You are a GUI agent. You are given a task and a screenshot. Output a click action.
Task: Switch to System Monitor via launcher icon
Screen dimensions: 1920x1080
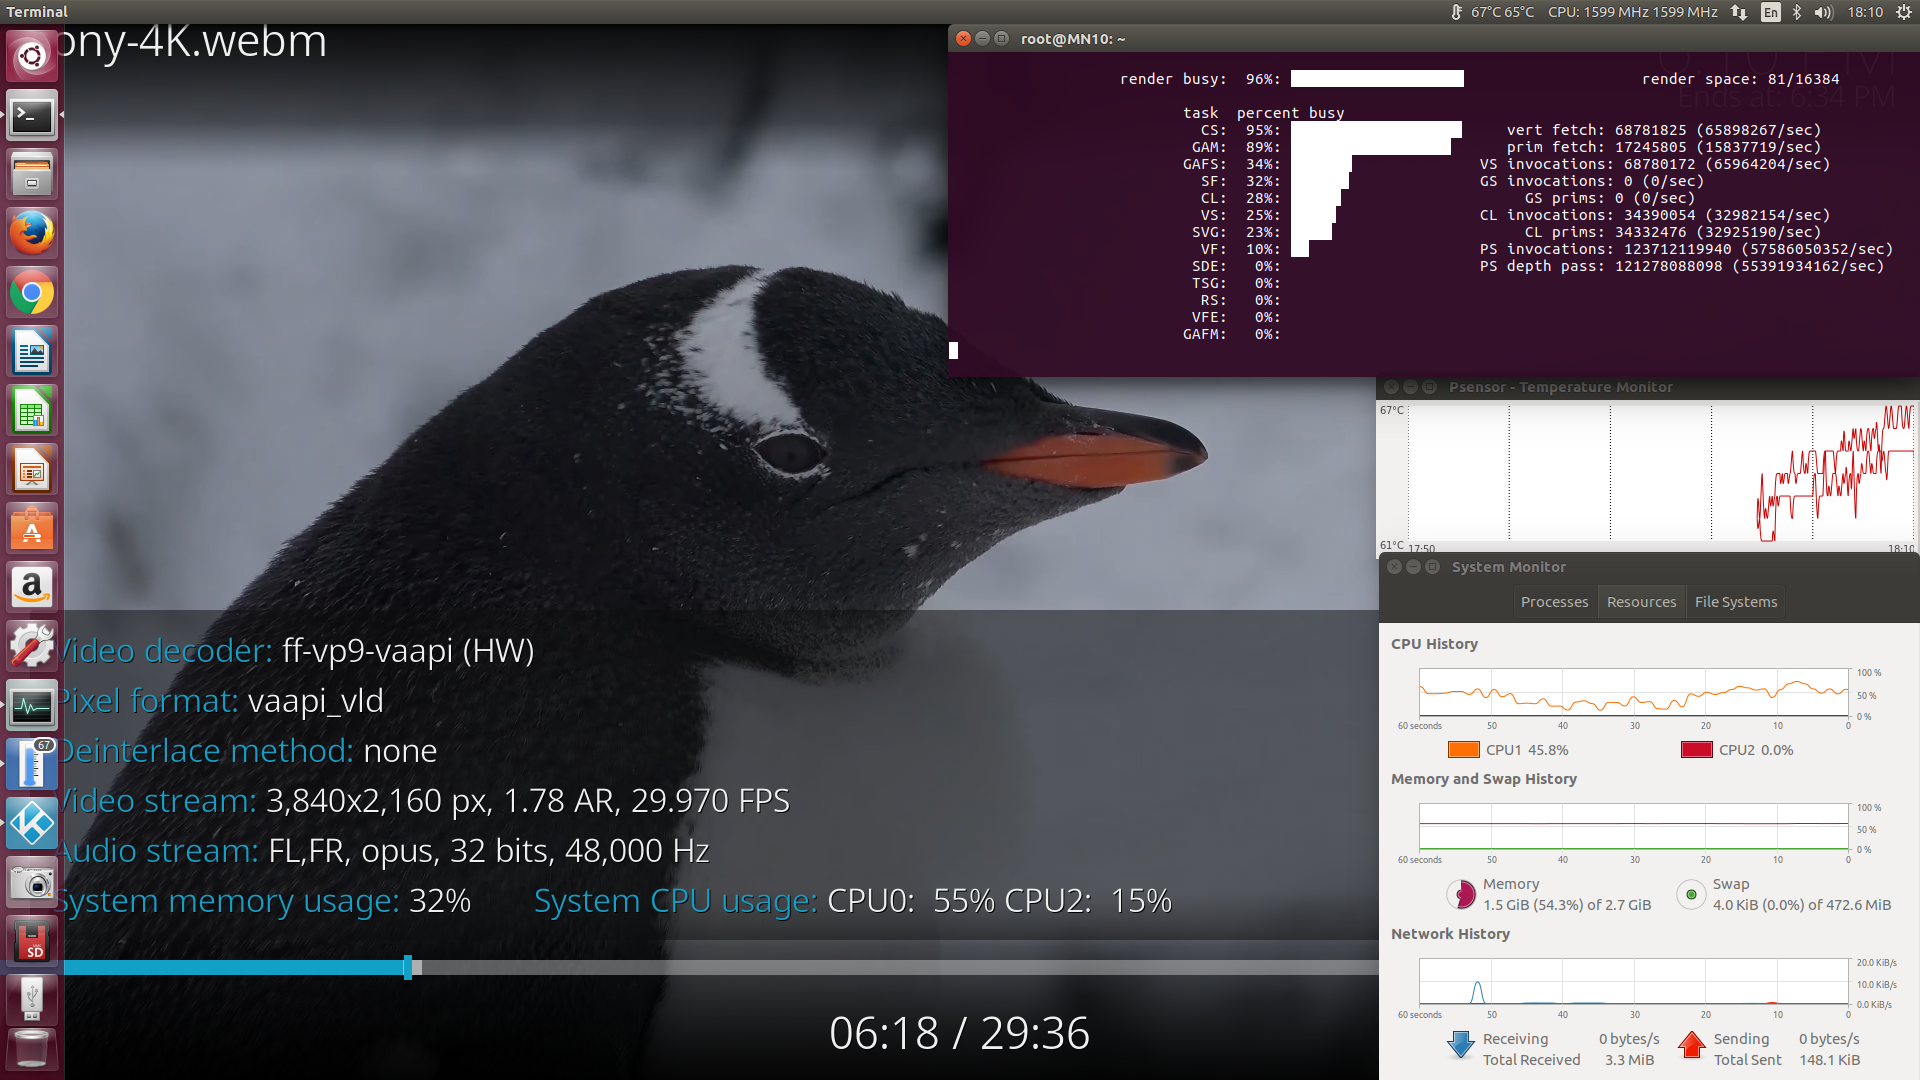pyautogui.click(x=32, y=707)
